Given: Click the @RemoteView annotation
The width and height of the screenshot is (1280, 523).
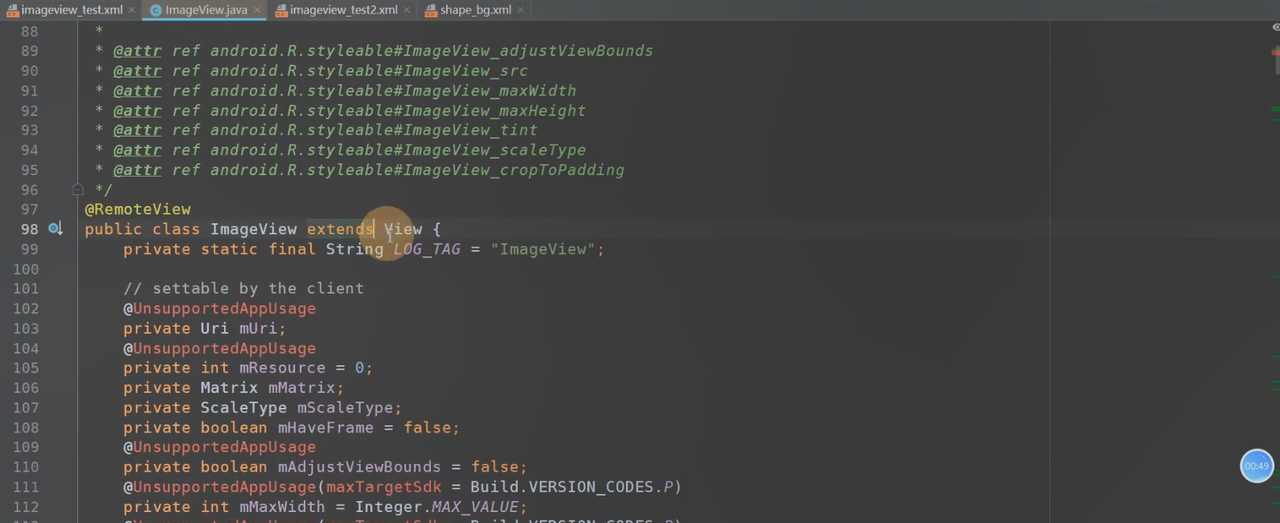Looking at the screenshot, I should 137,209.
